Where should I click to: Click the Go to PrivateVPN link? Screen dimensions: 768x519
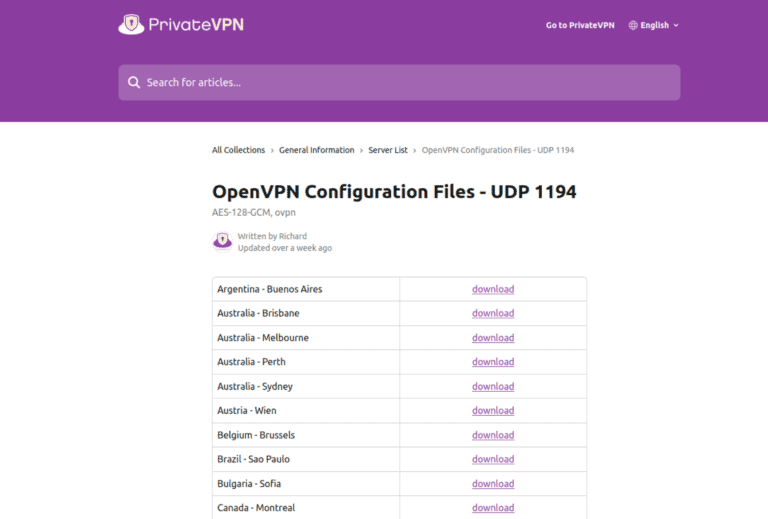pos(580,25)
